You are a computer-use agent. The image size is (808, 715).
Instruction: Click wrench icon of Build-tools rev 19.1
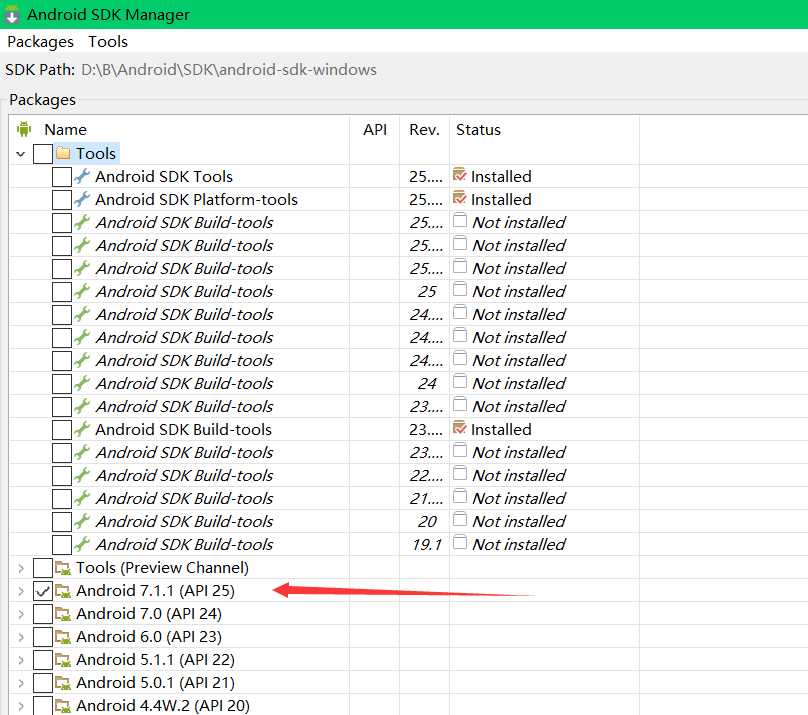click(x=82, y=544)
